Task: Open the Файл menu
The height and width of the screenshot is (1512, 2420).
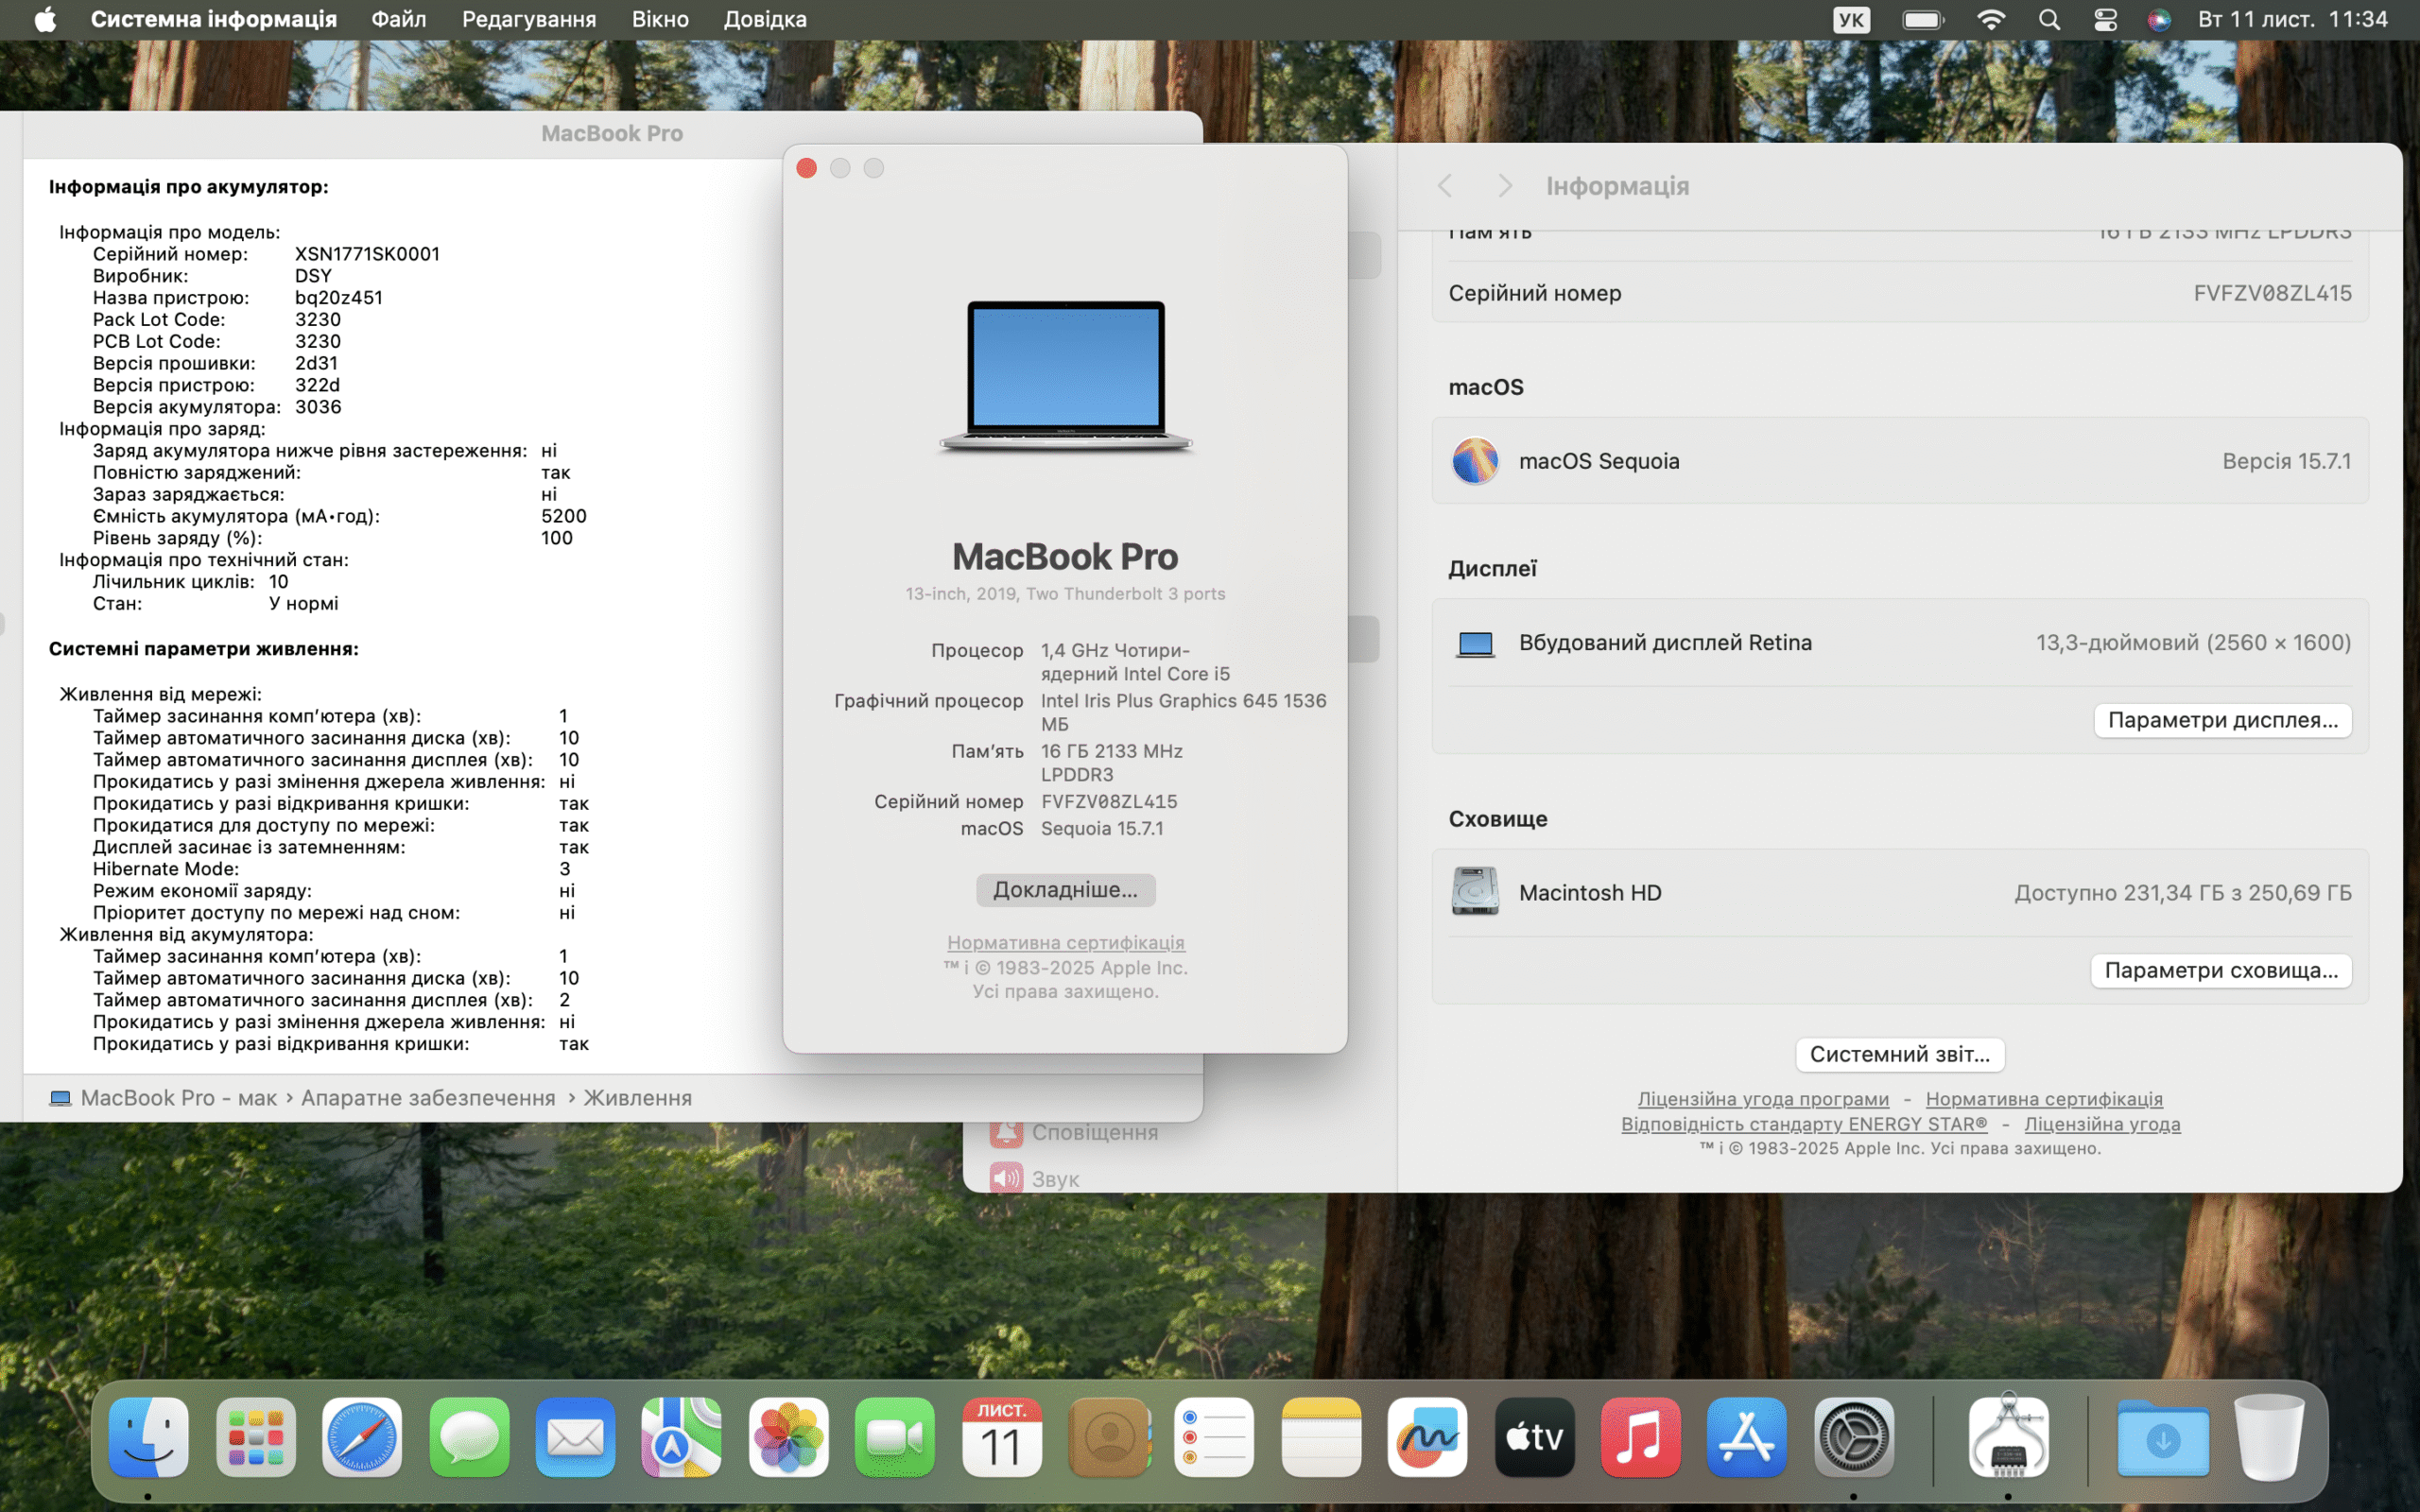Action: pos(398,20)
